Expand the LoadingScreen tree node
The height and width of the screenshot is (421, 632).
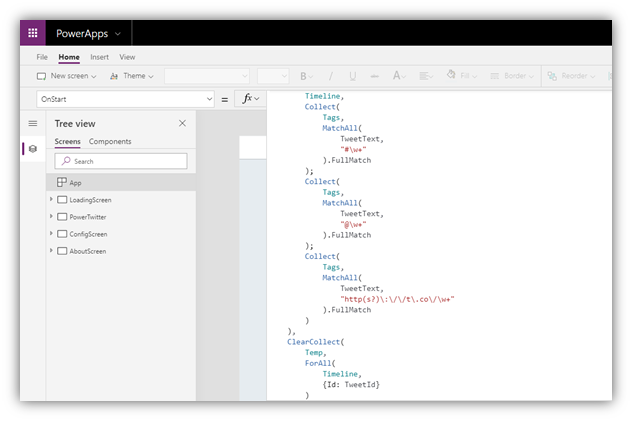[x=51, y=200]
